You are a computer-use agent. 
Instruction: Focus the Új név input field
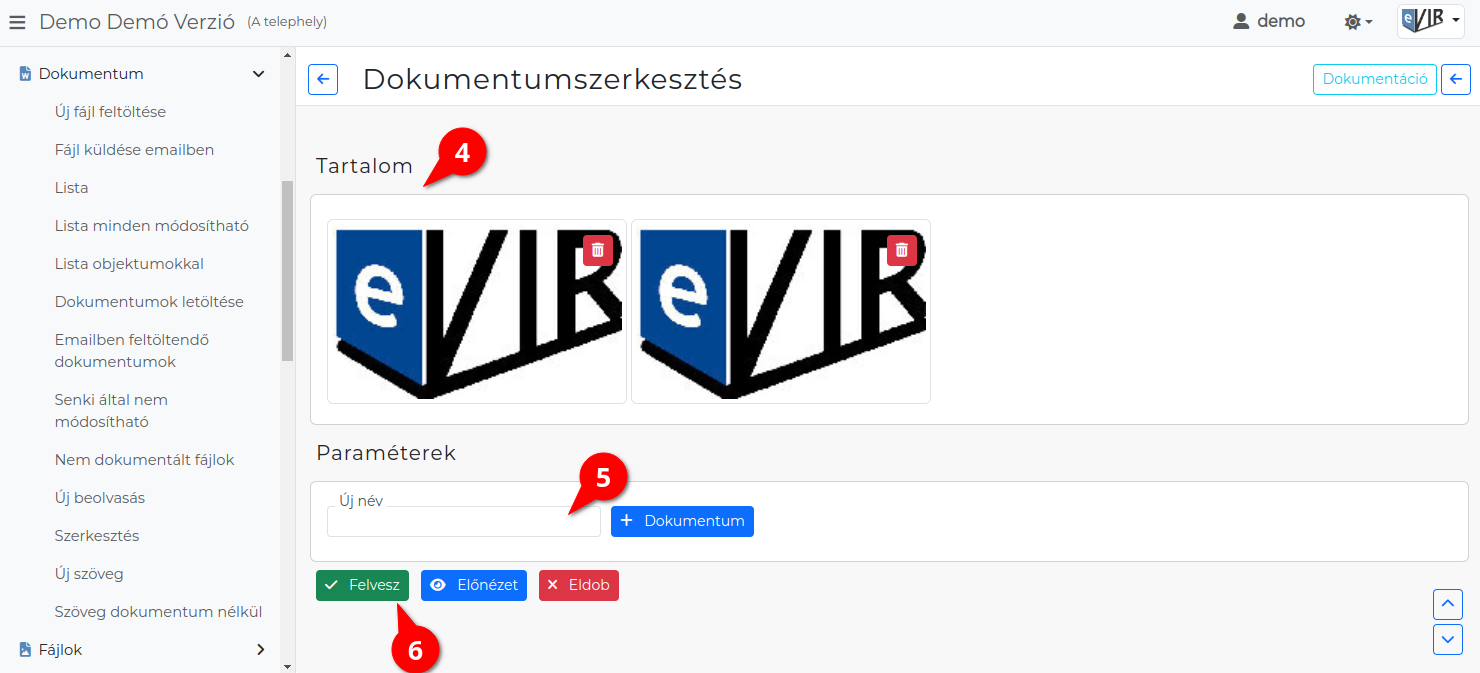coord(464,521)
